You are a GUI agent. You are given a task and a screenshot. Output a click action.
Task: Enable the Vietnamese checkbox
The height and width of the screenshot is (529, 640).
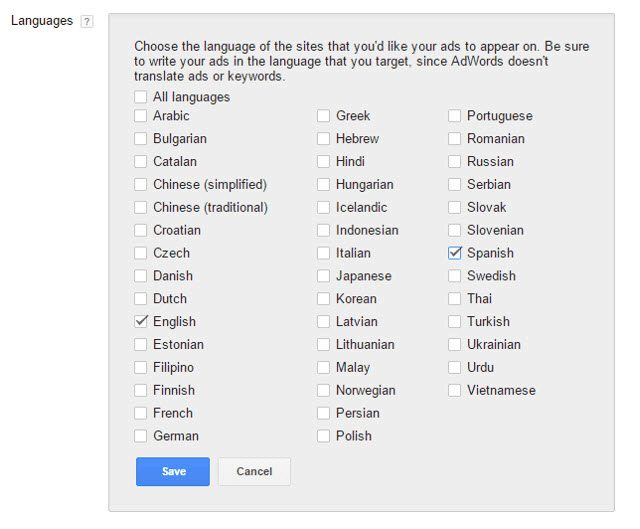tap(454, 390)
